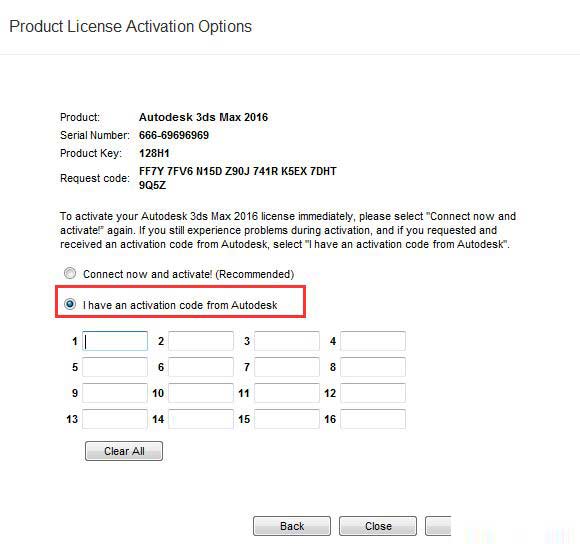Click activation code field 16

373,419
